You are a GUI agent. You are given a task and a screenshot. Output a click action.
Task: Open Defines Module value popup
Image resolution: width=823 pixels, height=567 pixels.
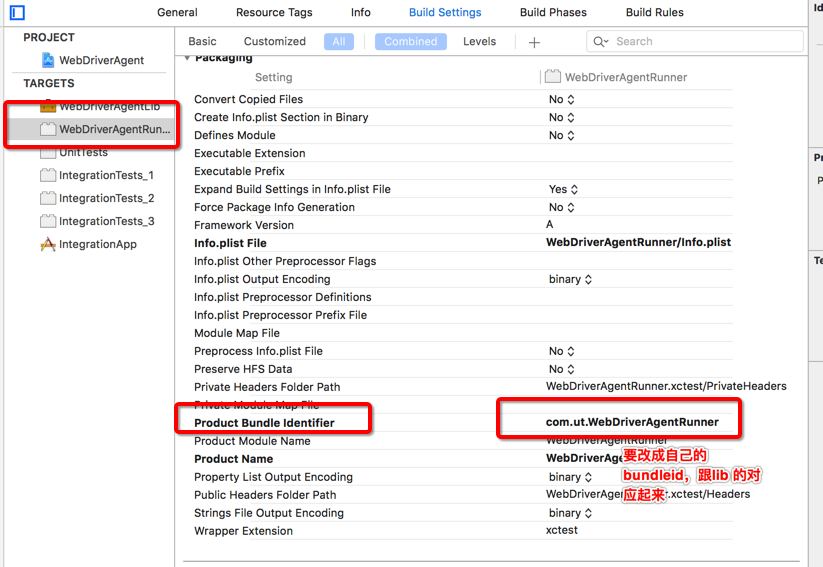[x=562, y=135]
